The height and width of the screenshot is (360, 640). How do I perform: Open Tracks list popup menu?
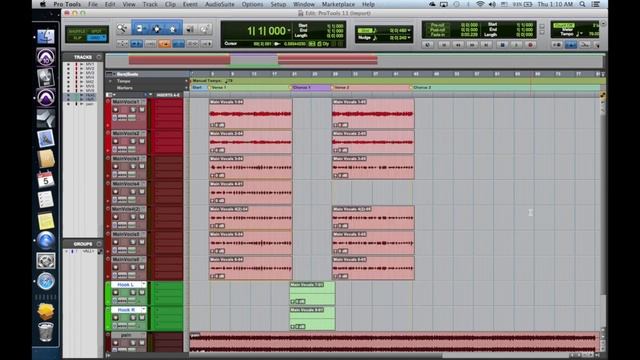(x=99, y=57)
